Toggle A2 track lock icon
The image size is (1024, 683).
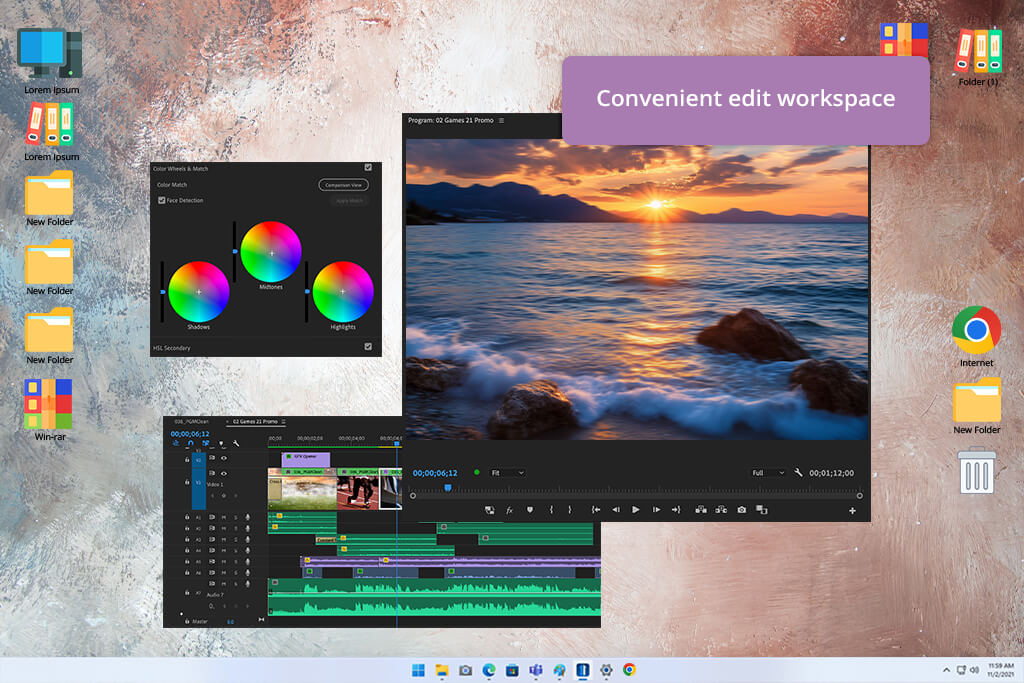tap(187, 528)
